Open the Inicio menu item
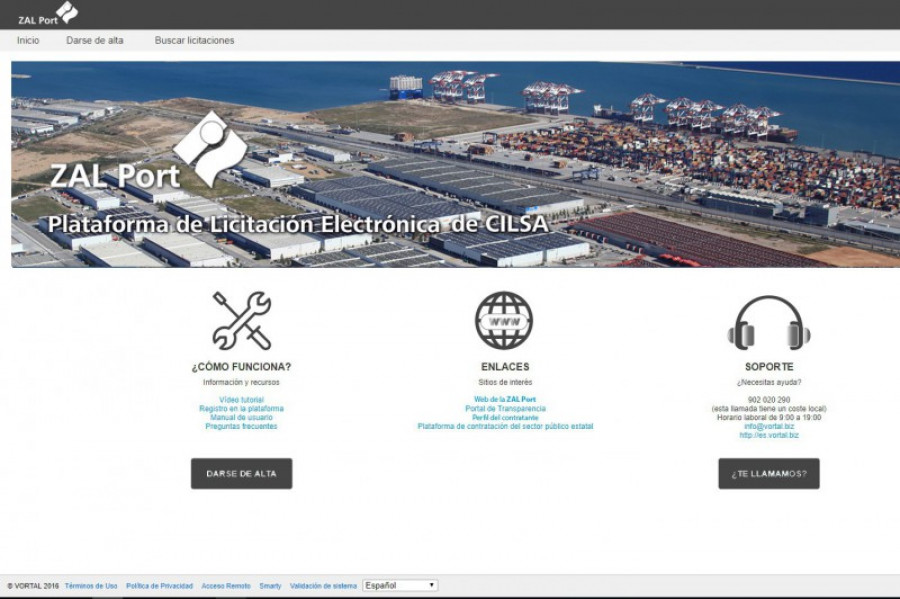900x599 pixels. point(28,40)
